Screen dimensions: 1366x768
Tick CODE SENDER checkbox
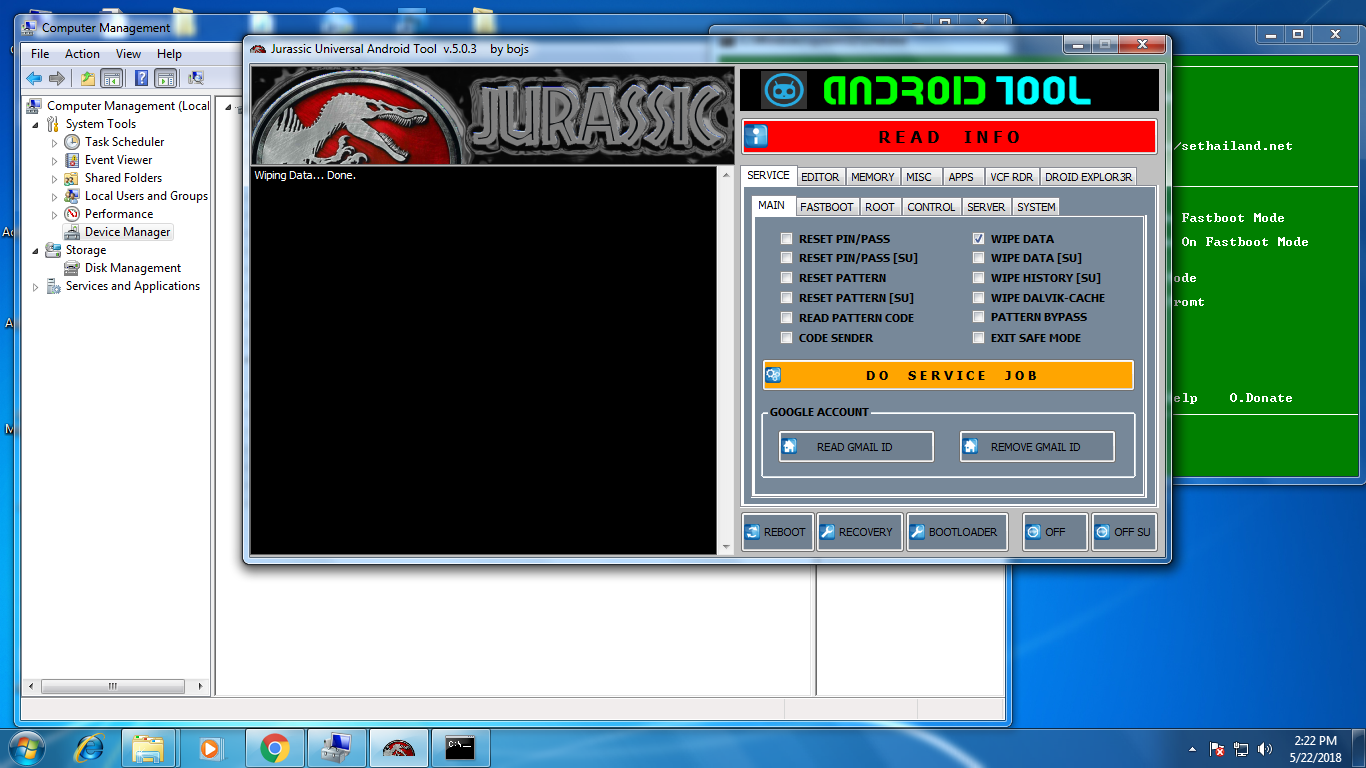787,338
